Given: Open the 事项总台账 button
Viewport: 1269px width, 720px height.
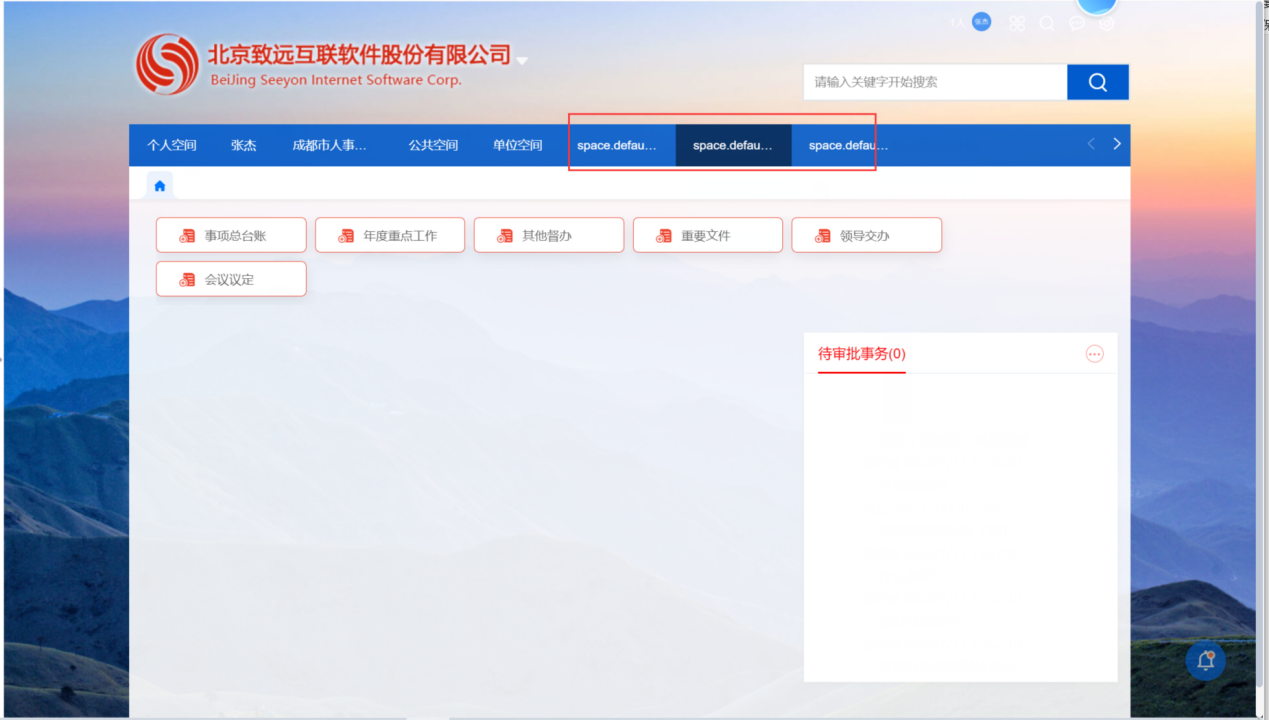Looking at the screenshot, I should pyautogui.click(x=231, y=236).
